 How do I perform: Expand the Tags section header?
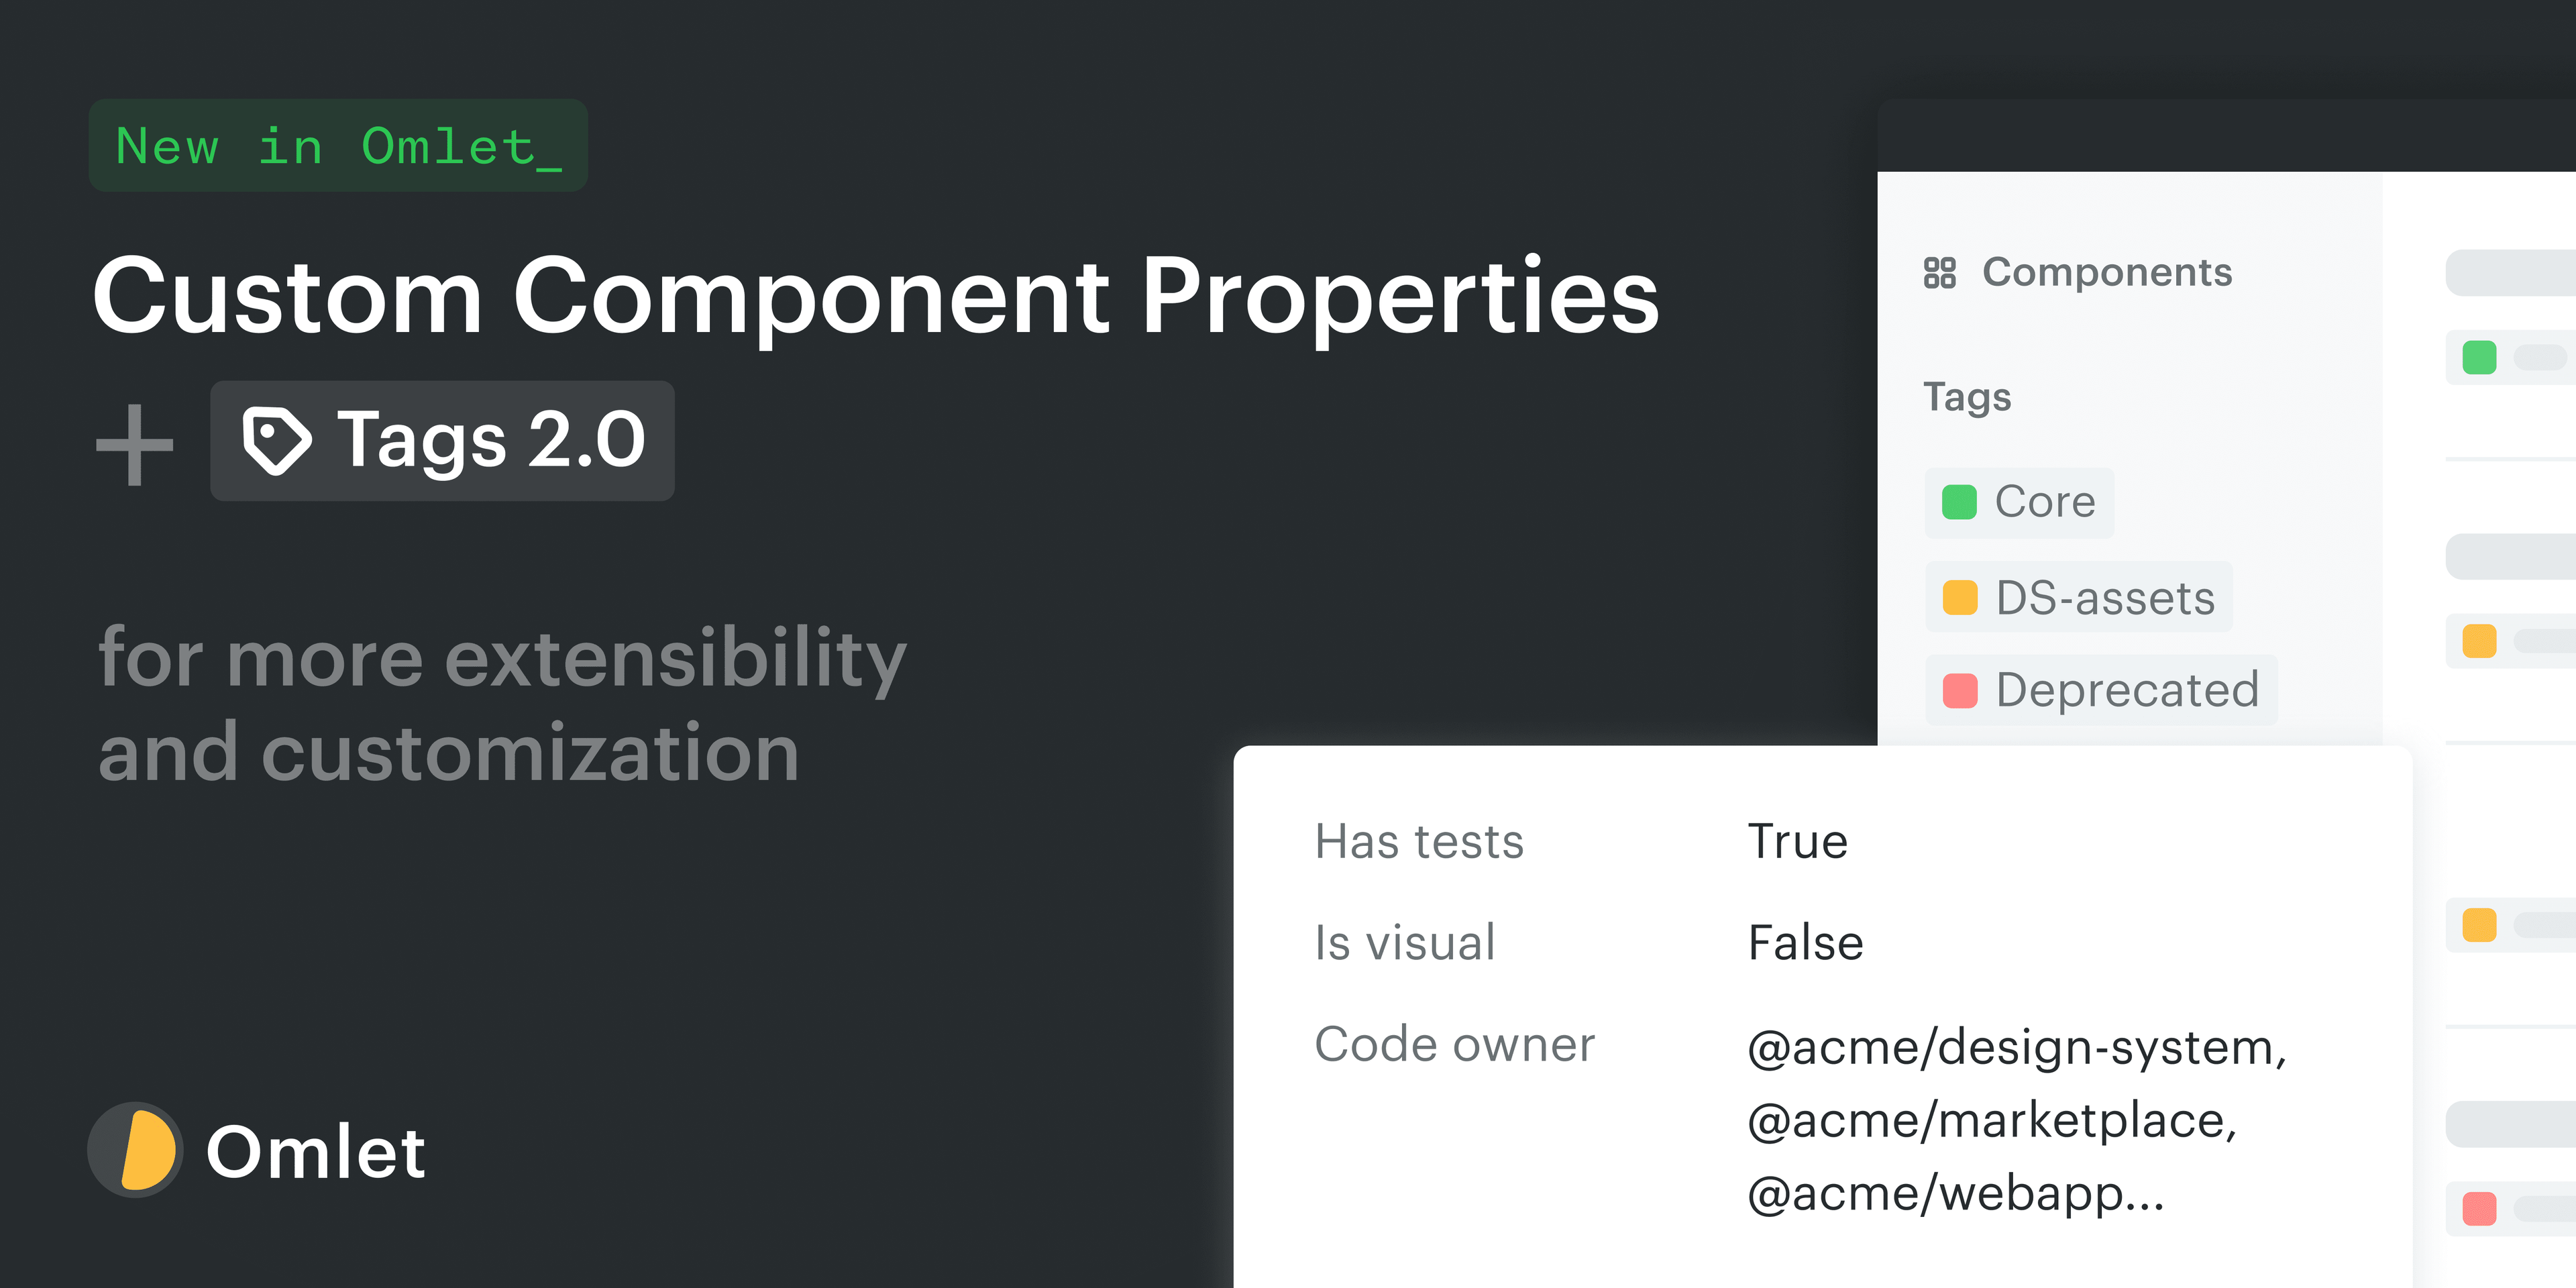tap(1968, 397)
